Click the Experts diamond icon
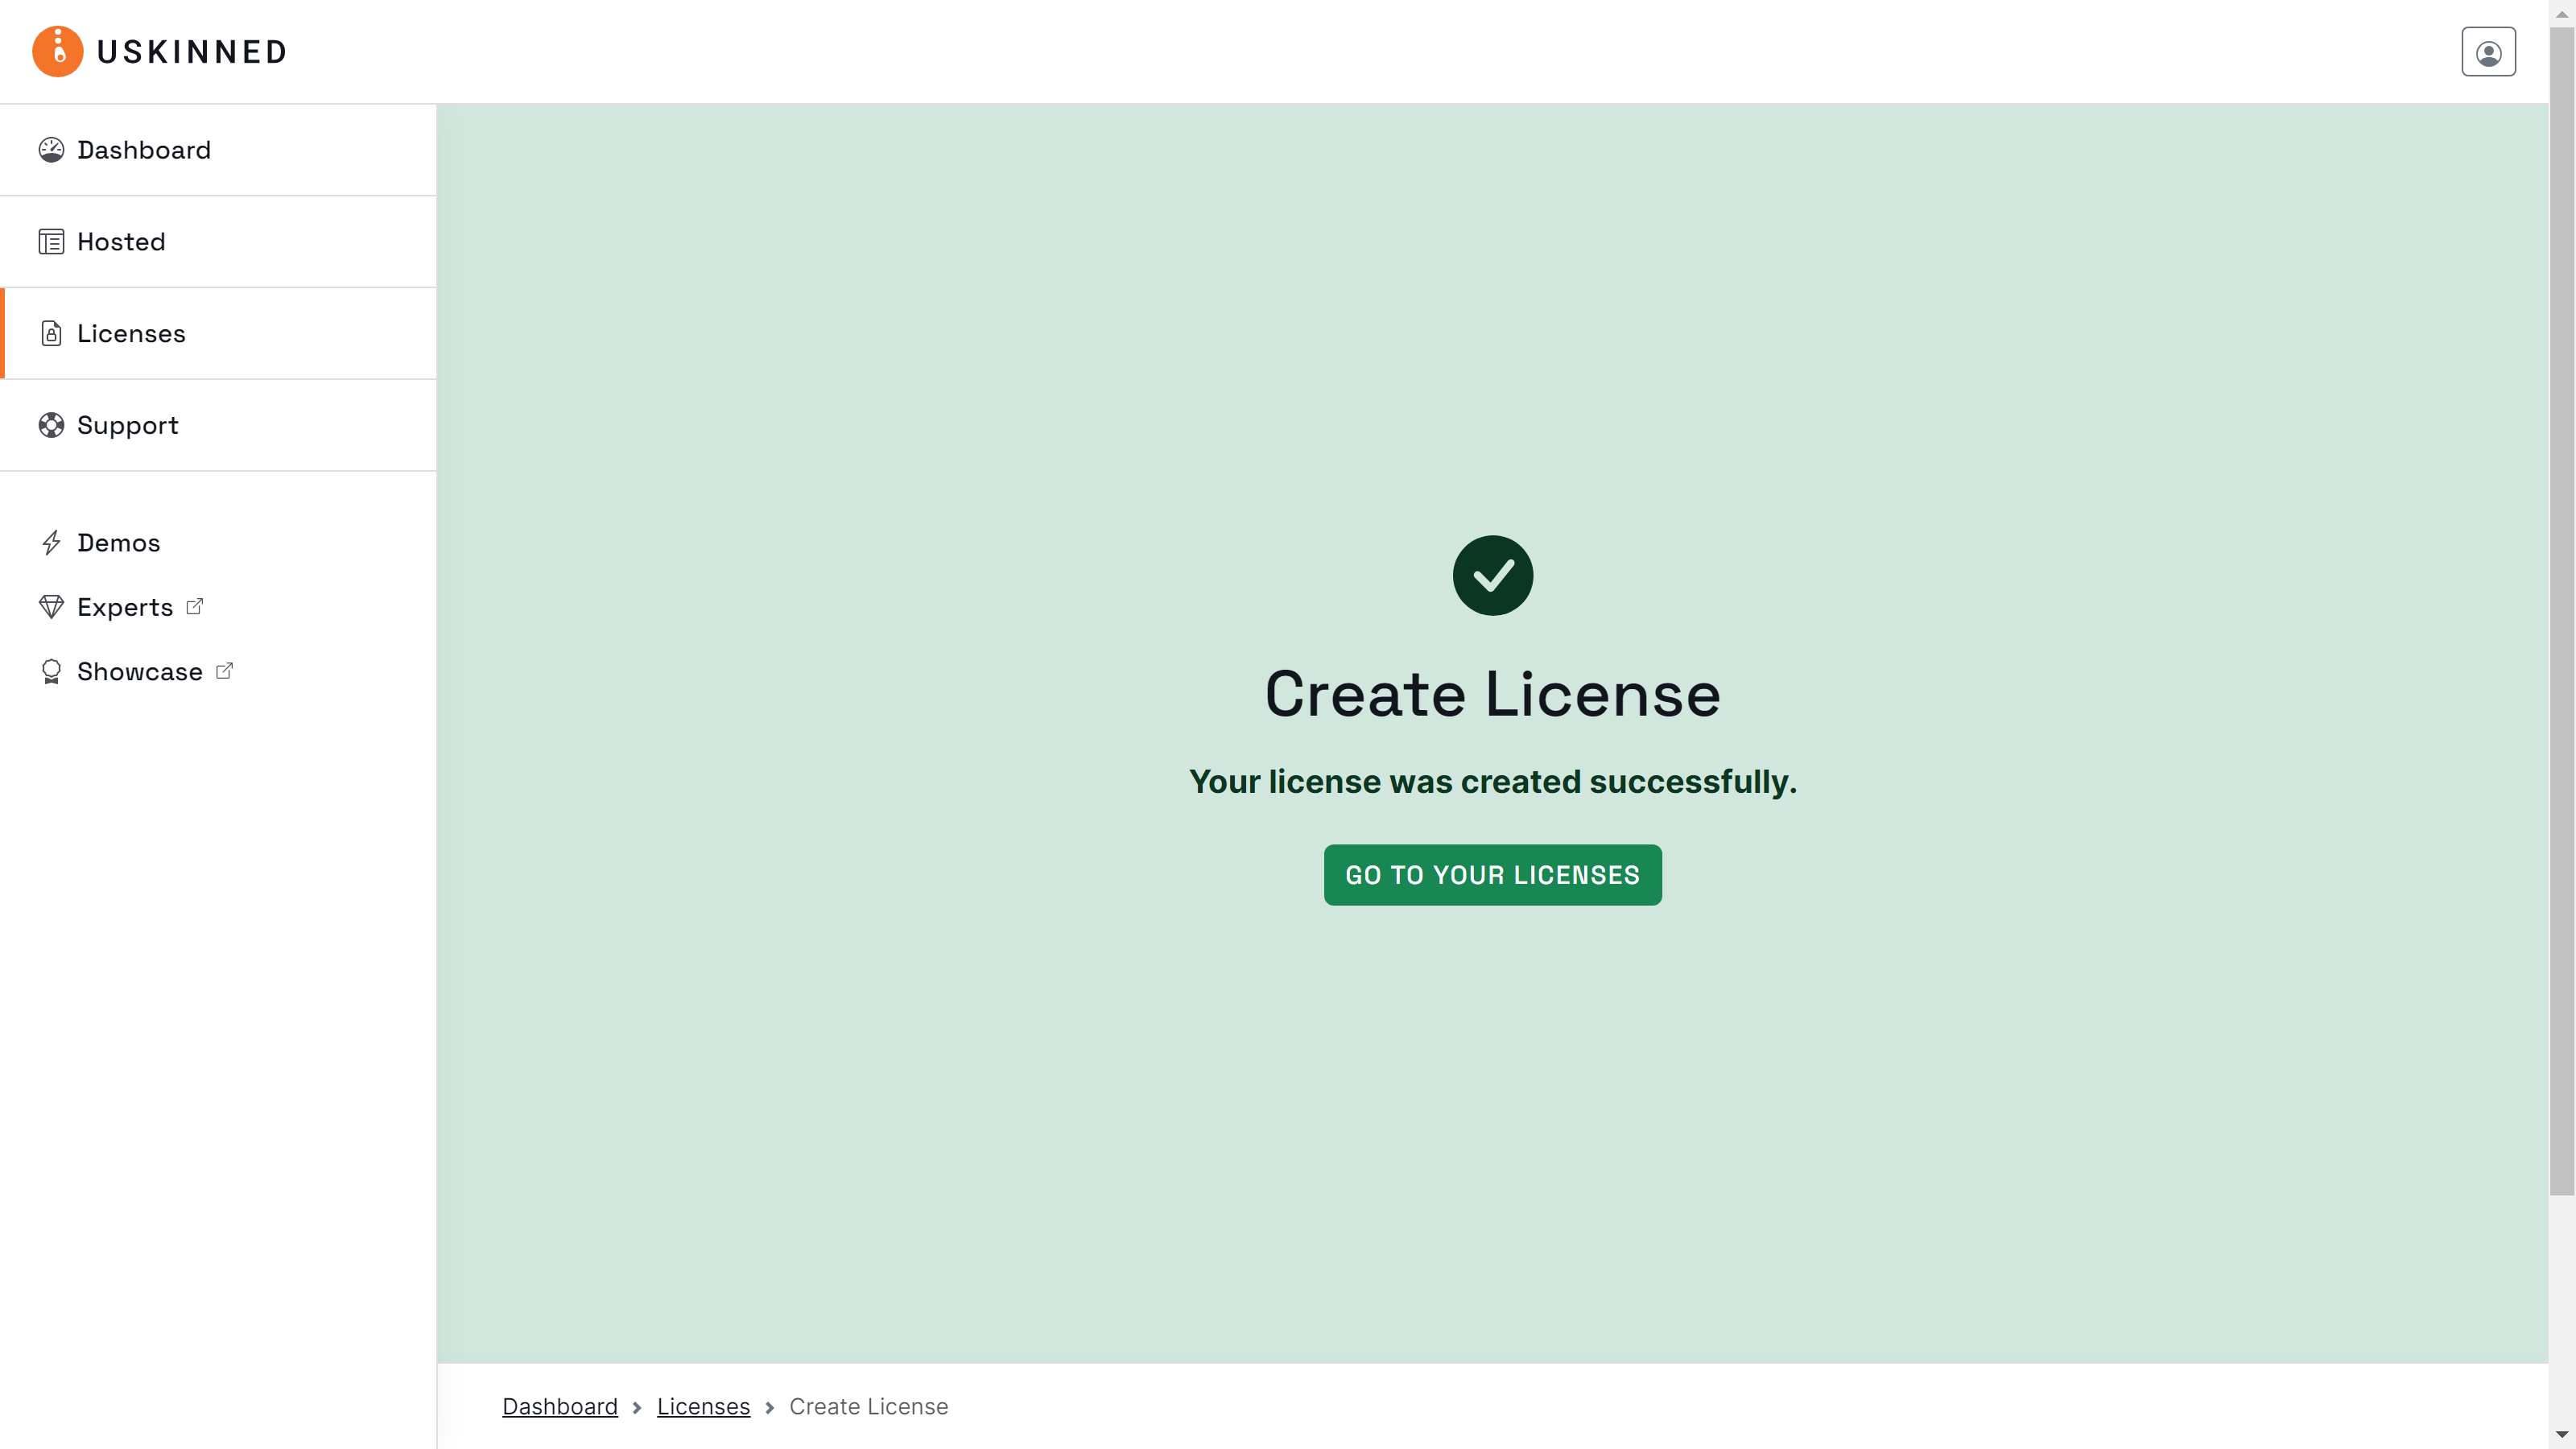Viewport: 2576px width, 1449px height. click(x=53, y=607)
